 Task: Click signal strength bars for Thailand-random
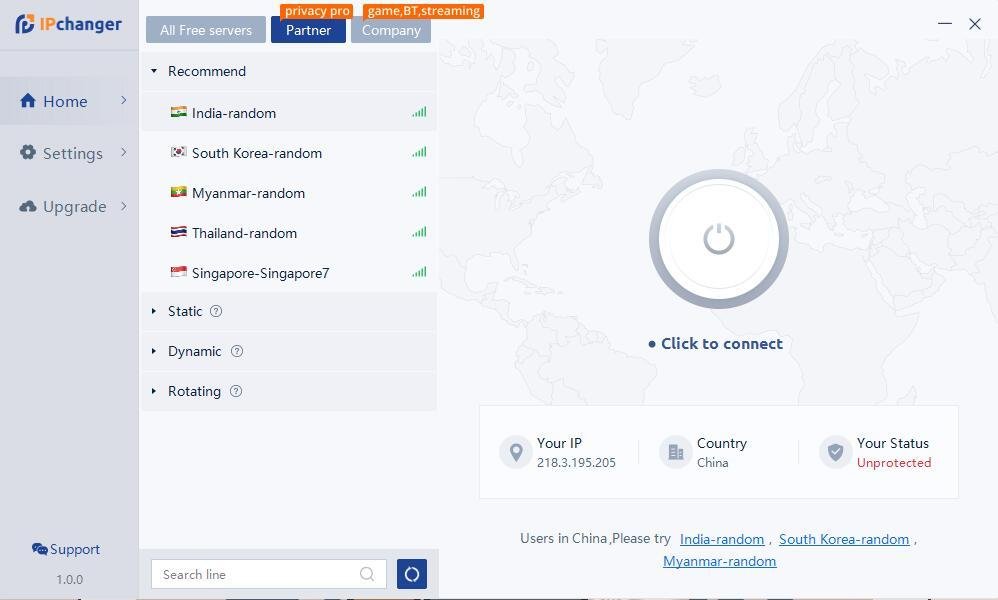coord(419,232)
